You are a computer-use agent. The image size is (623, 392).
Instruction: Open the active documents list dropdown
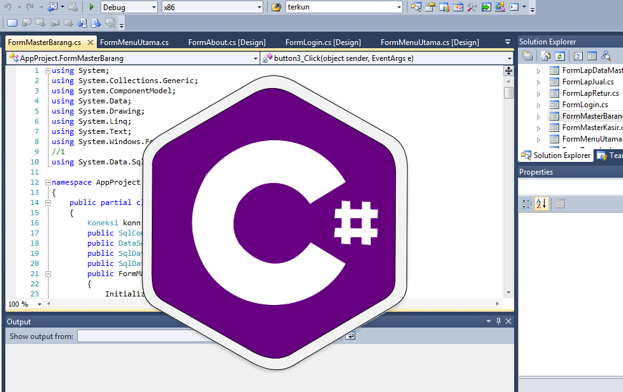click(x=507, y=42)
